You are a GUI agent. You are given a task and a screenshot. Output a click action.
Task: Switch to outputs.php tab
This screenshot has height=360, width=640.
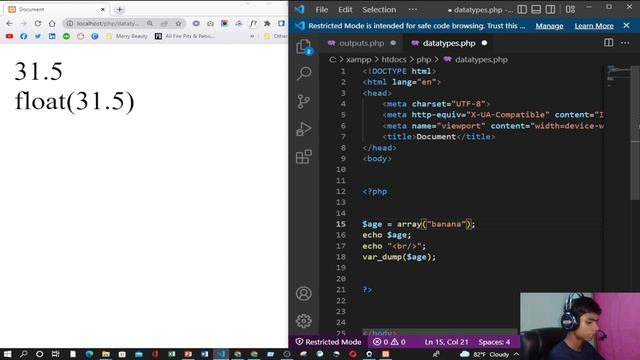[361, 43]
